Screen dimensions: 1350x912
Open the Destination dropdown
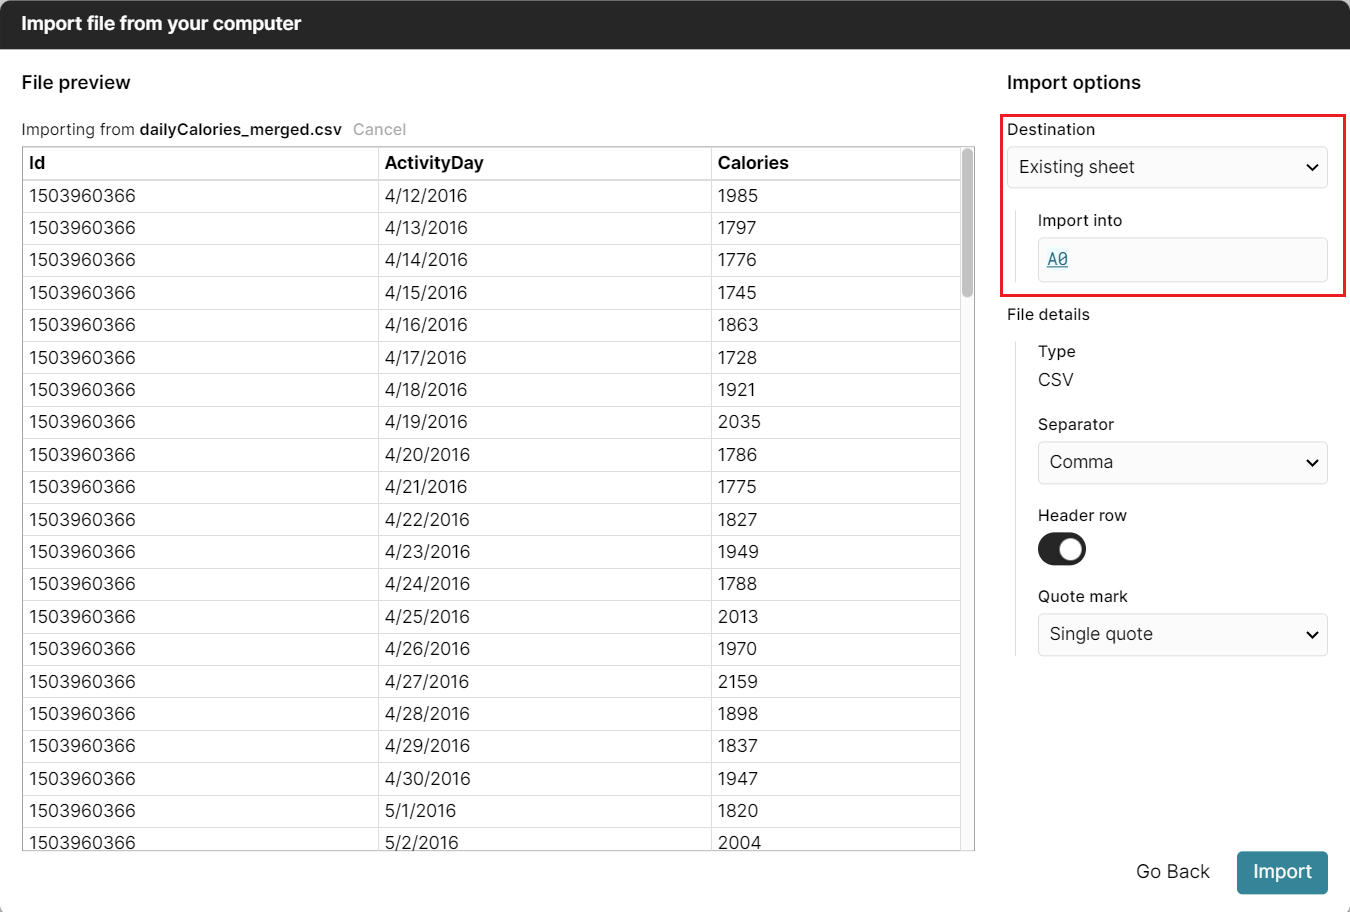[x=1166, y=168]
